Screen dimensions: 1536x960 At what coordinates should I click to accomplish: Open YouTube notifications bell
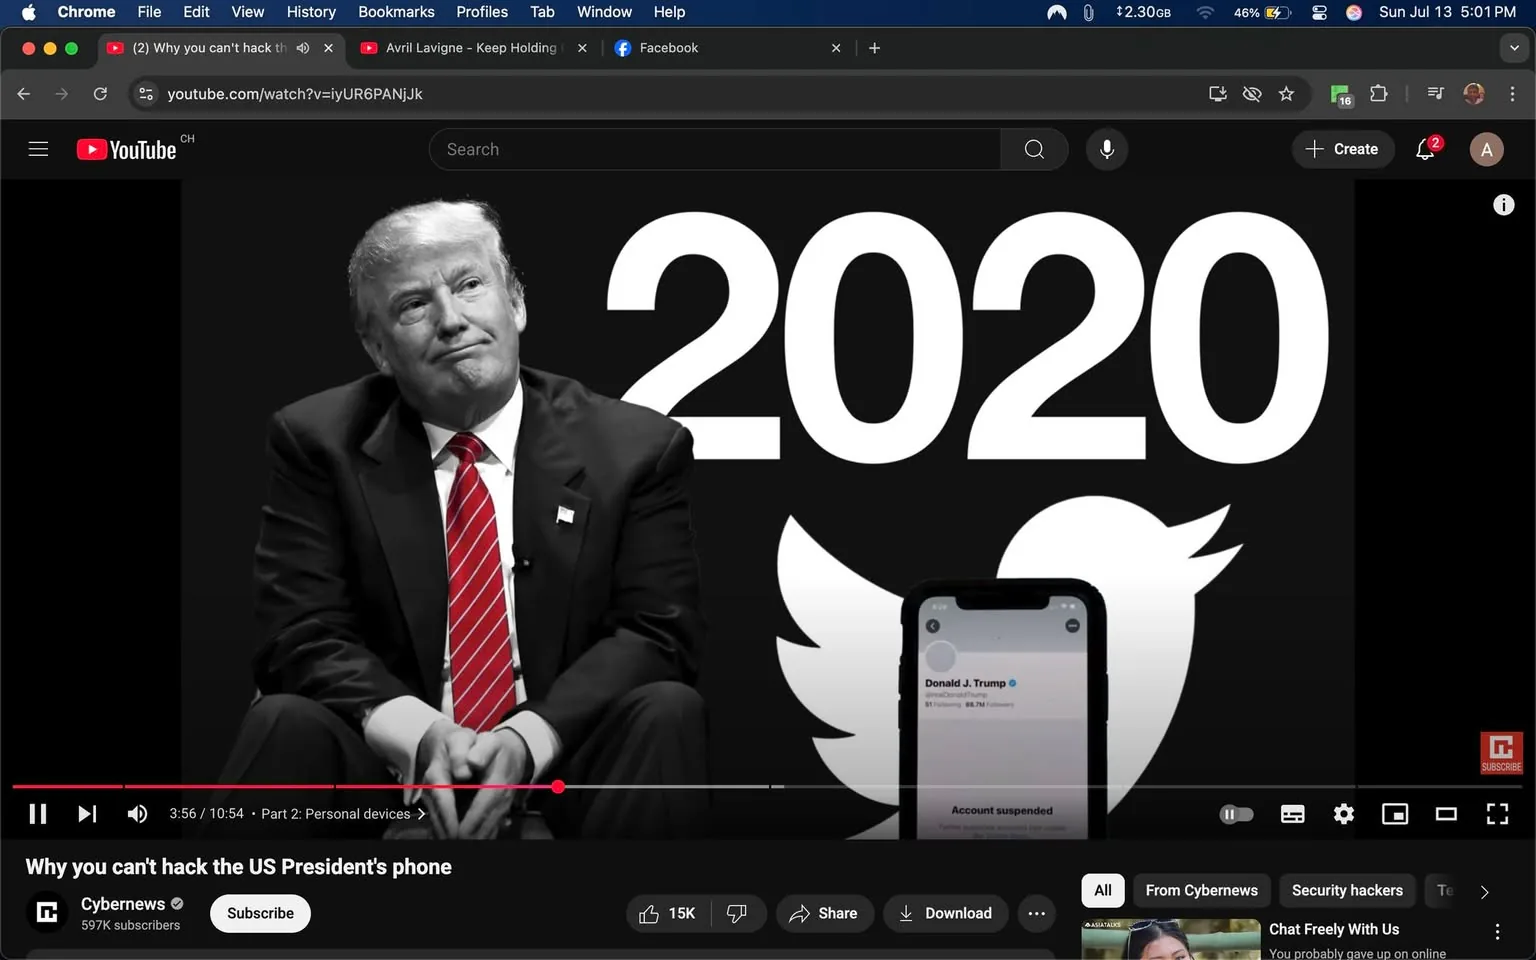tap(1425, 149)
